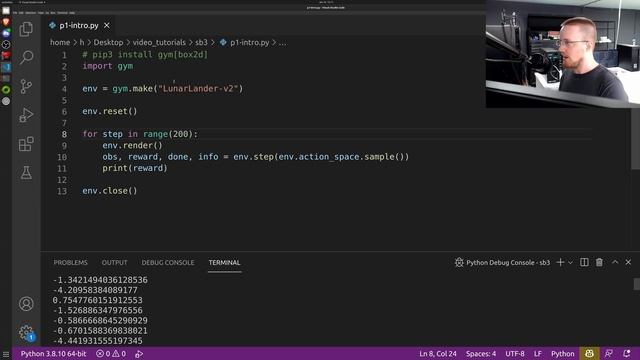
Task: Change end of line sequence LF
Action: pos(538,353)
